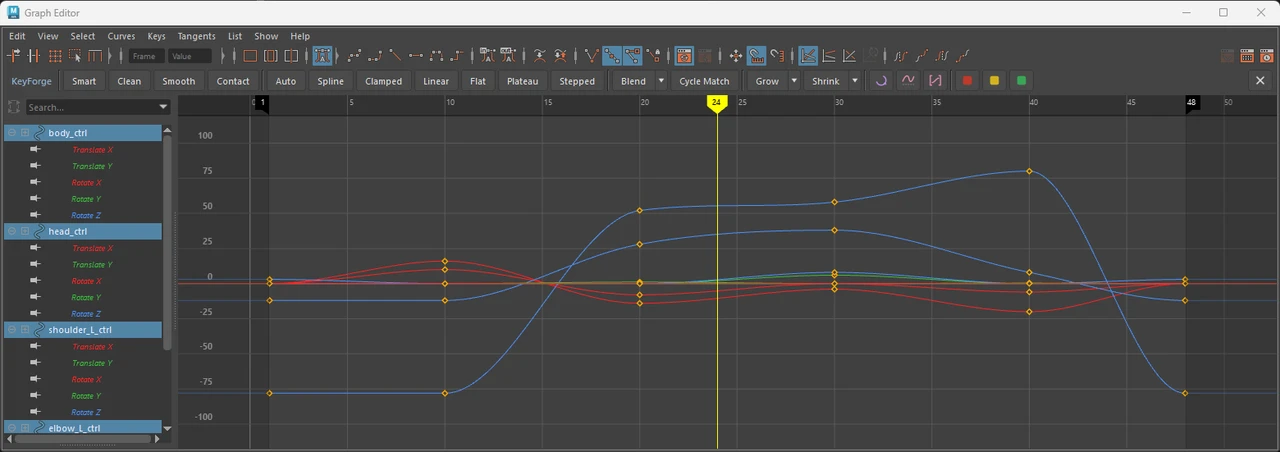Open the Blend dropdown arrow
The height and width of the screenshot is (452, 1280).
661,81
